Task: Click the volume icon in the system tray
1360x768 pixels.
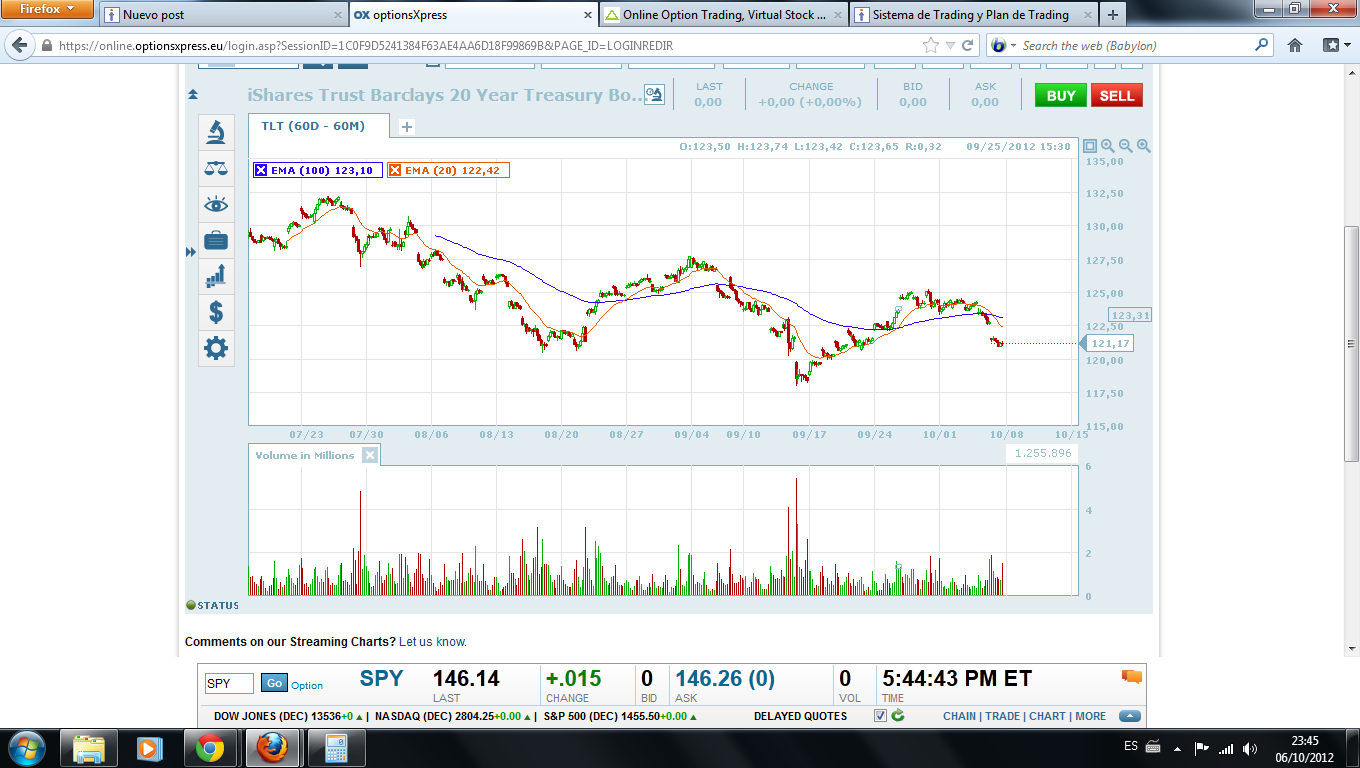Action: tap(1249, 748)
